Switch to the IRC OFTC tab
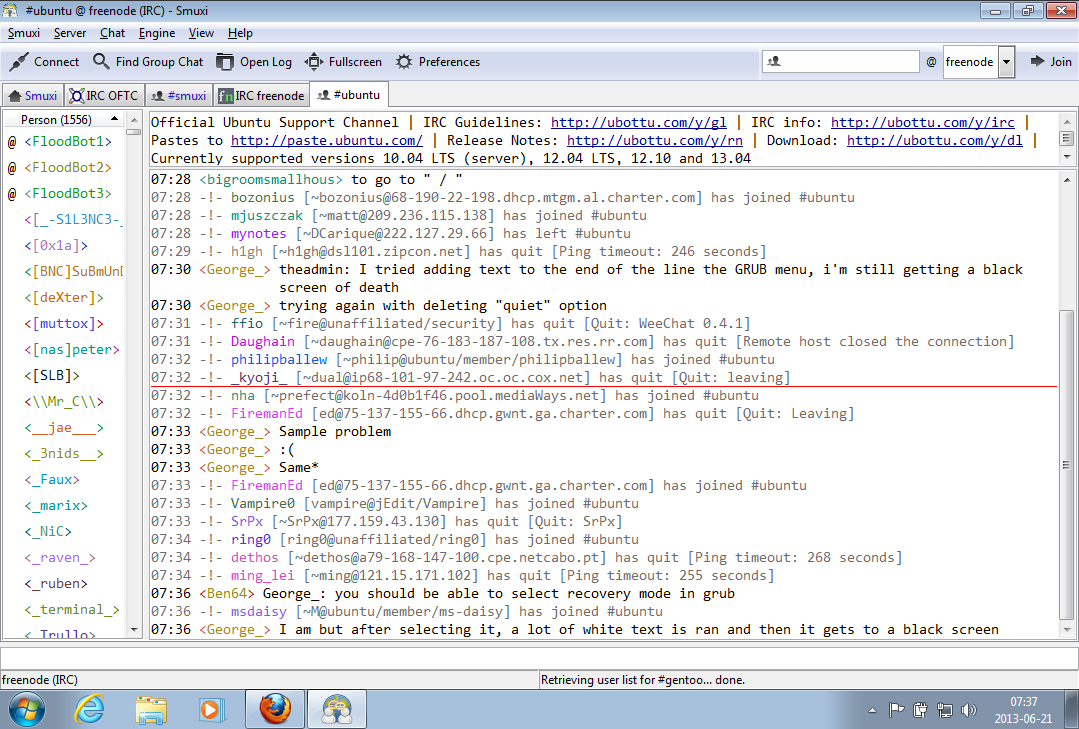This screenshot has height=729, width=1079. point(104,96)
